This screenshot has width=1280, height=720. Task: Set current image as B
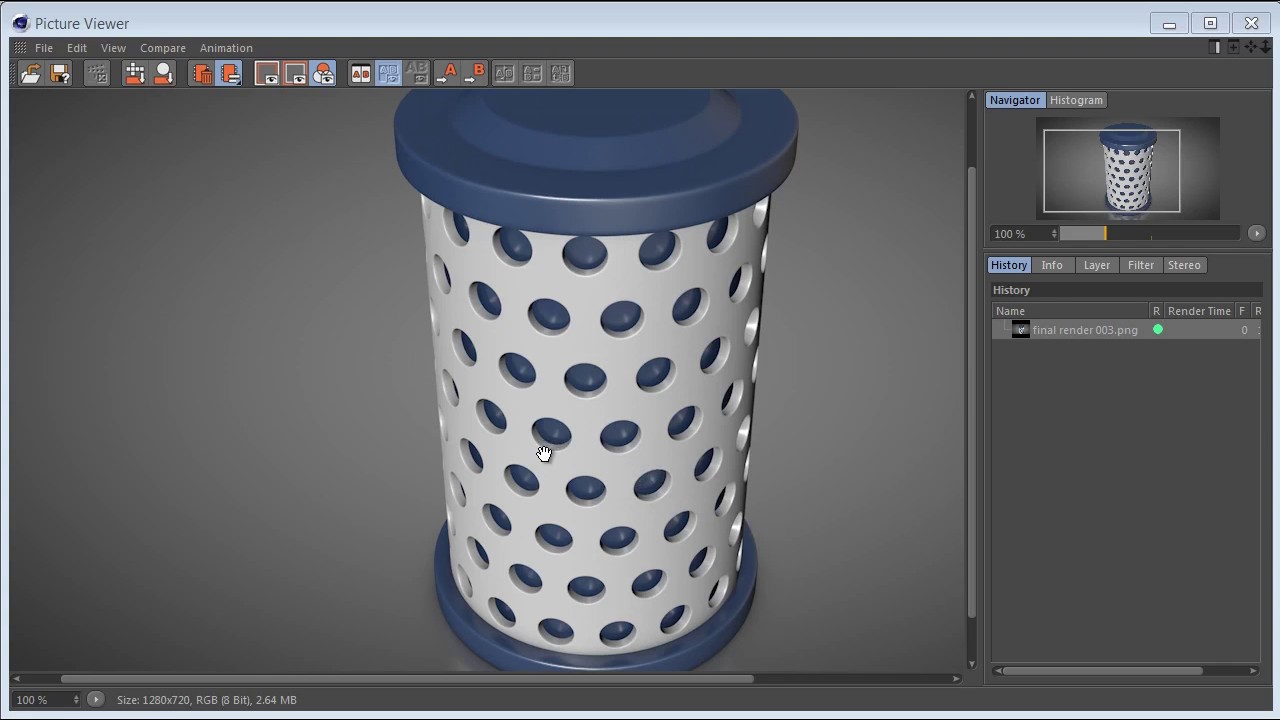(x=475, y=73)
